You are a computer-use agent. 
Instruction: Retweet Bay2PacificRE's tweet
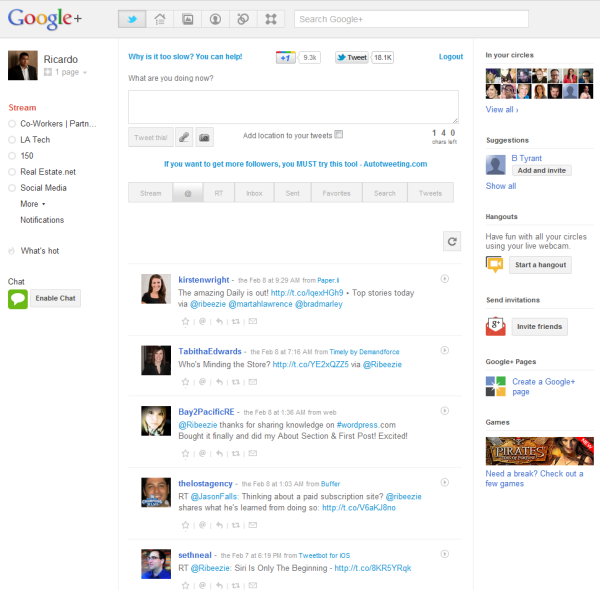tap(236, 453)
